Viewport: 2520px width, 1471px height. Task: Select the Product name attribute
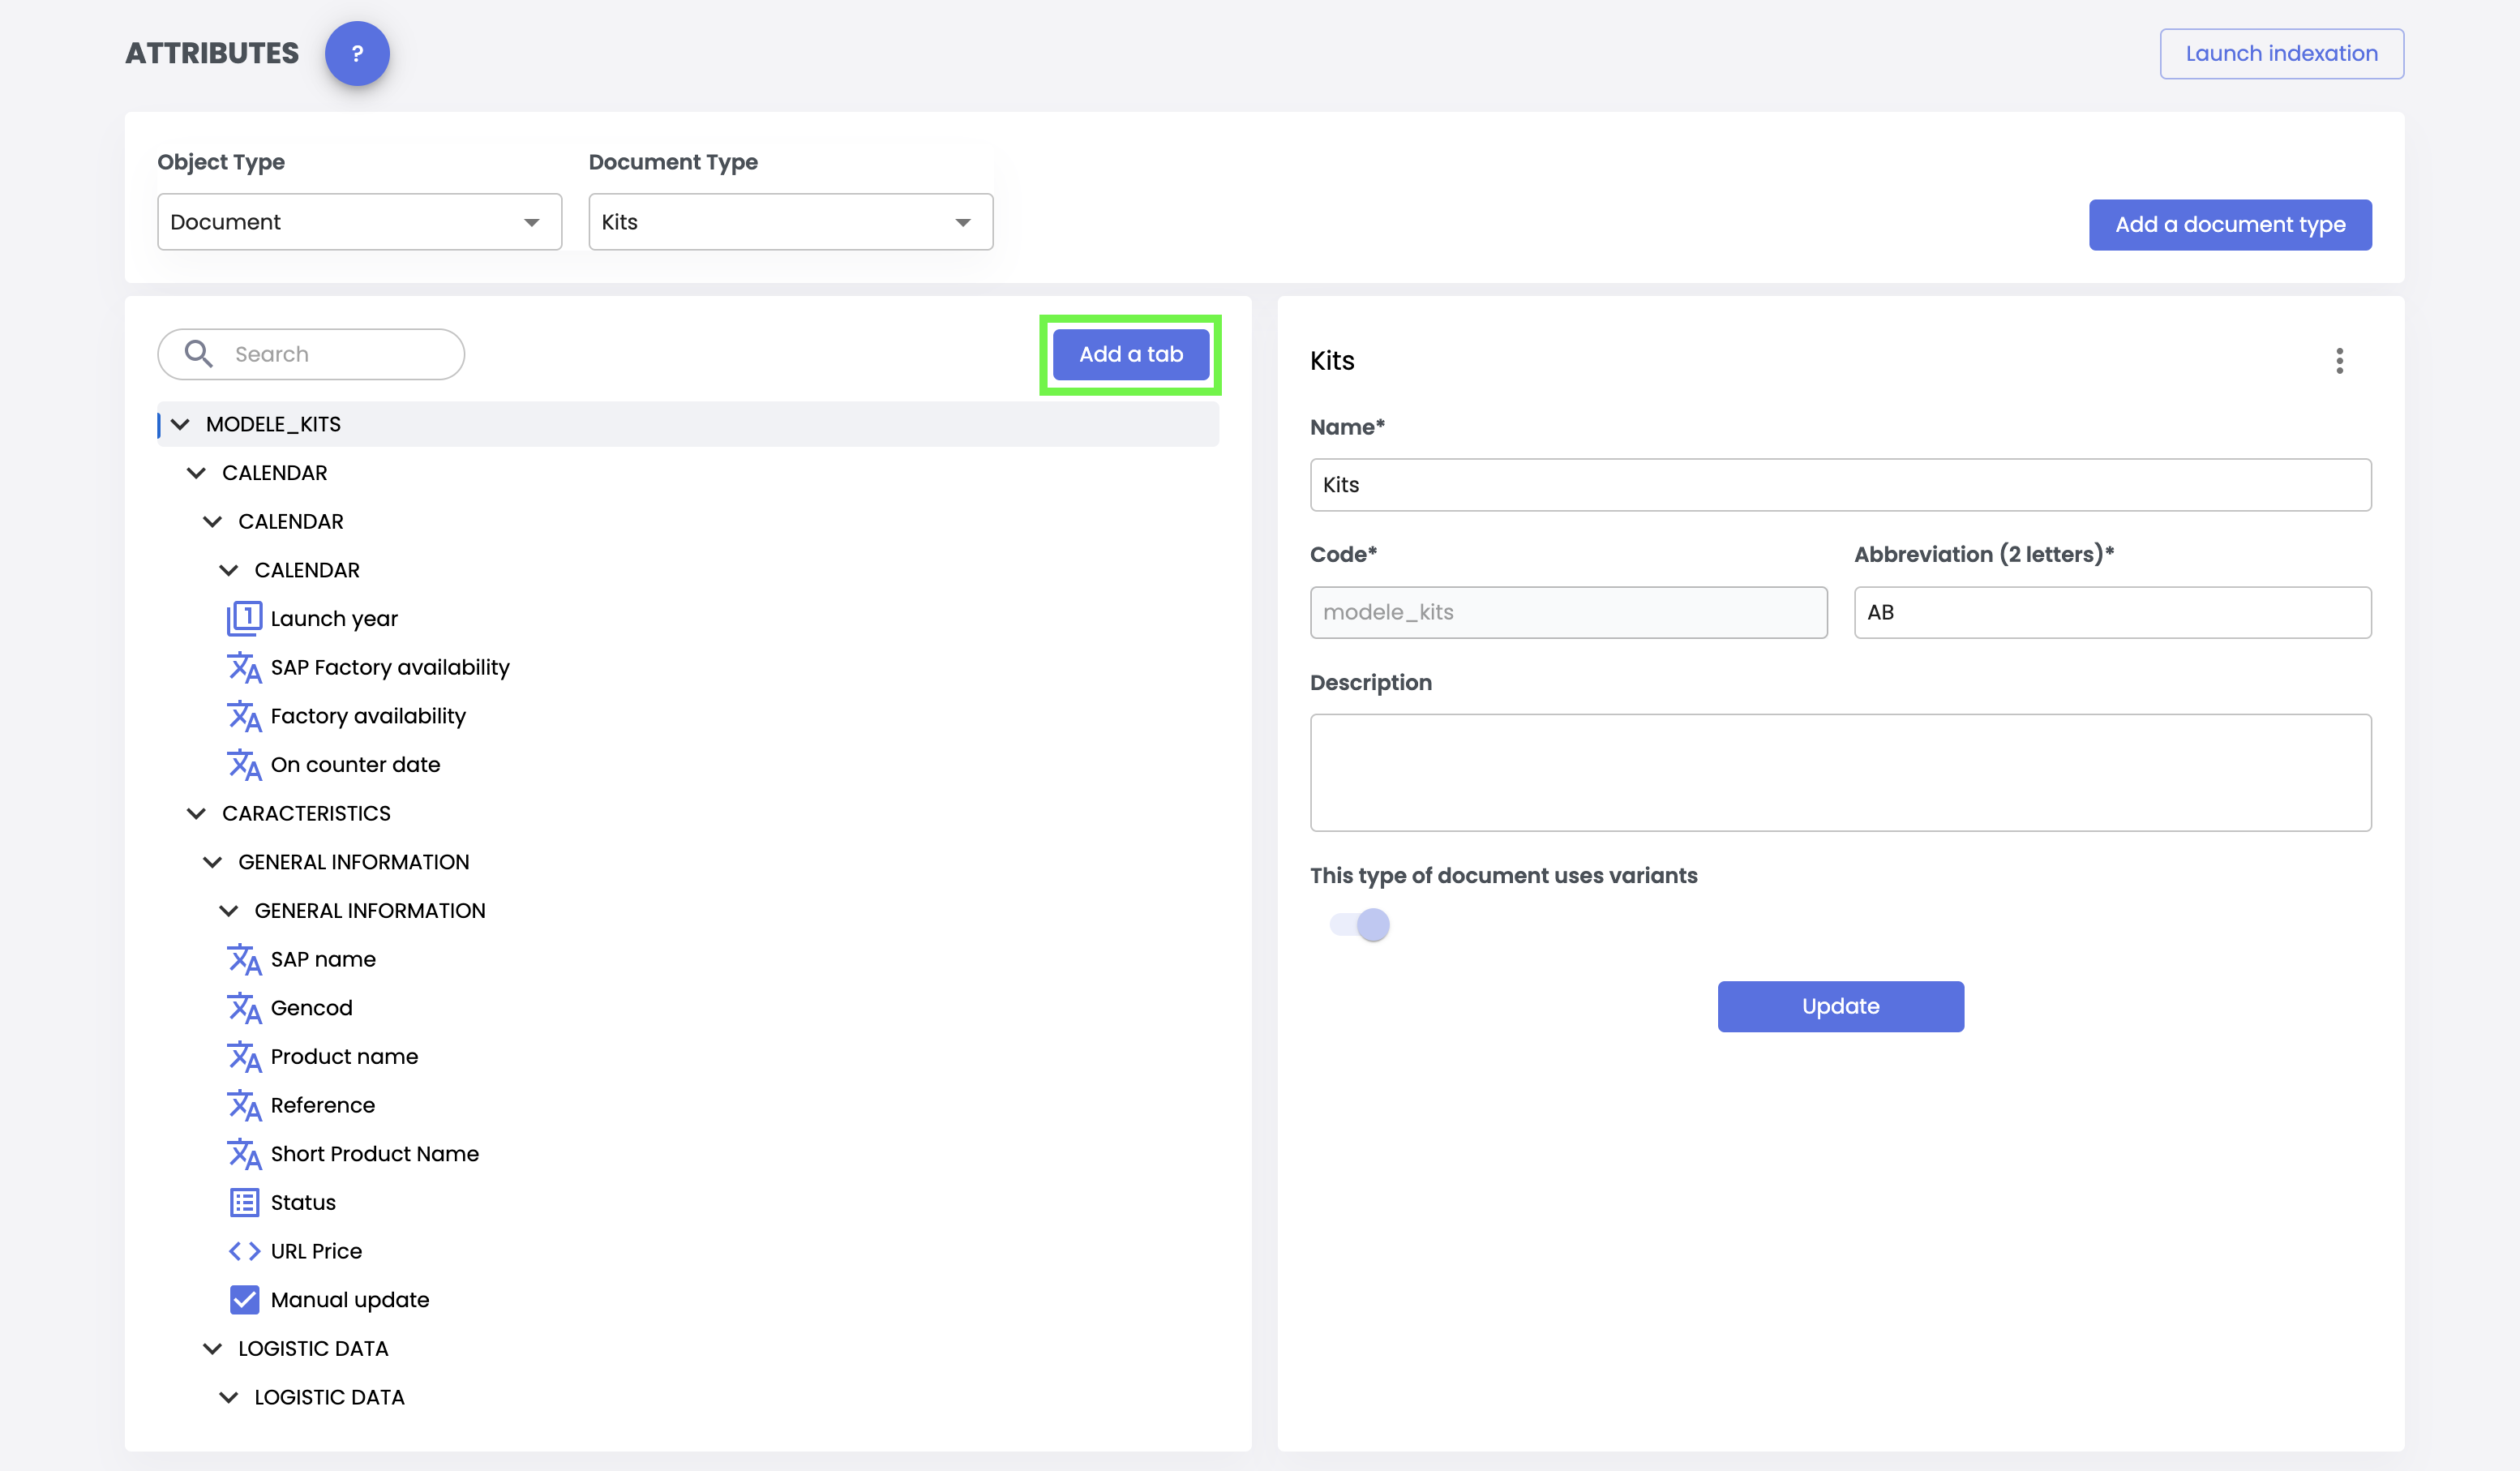click(344, 1057)
